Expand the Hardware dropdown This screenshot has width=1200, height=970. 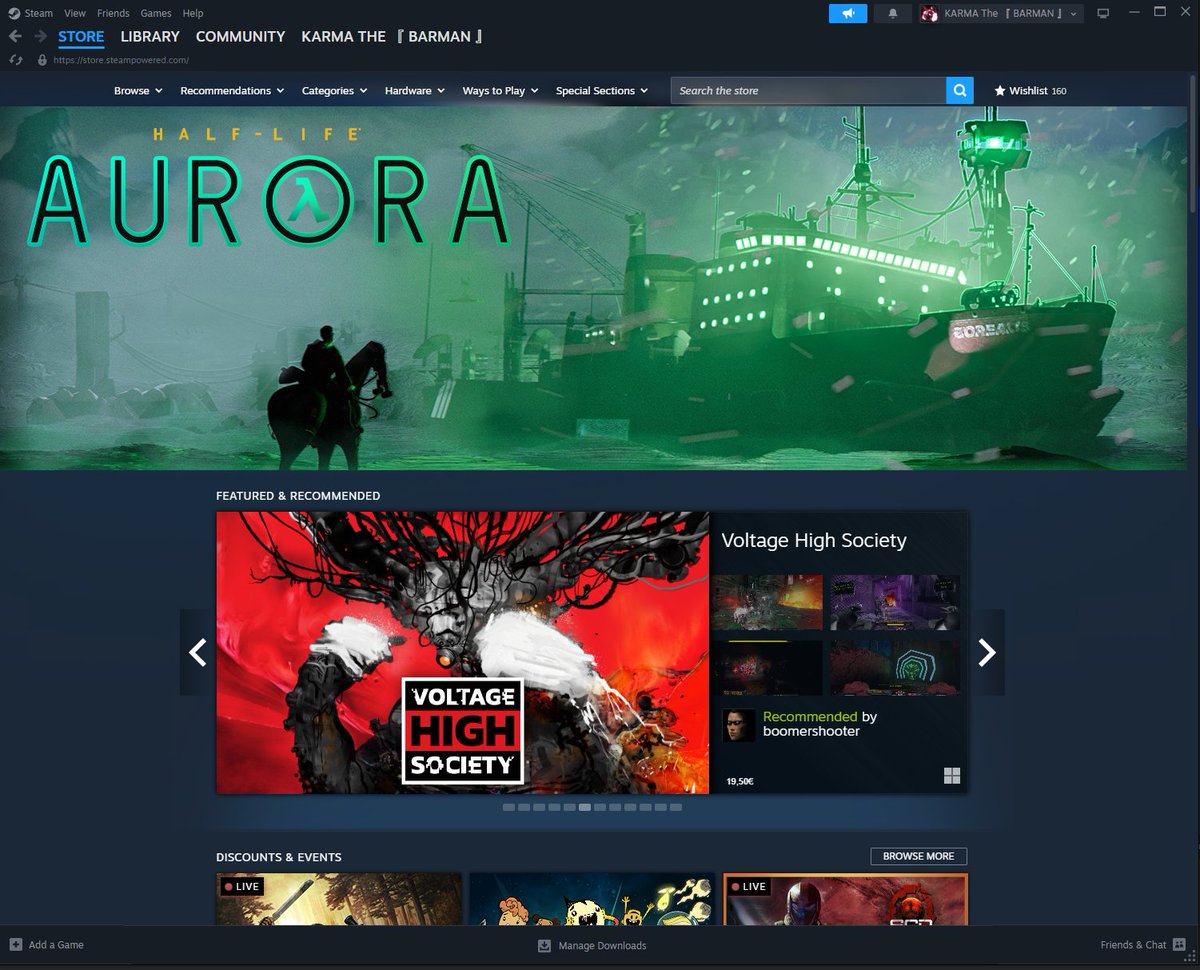(x=415, y=90)
